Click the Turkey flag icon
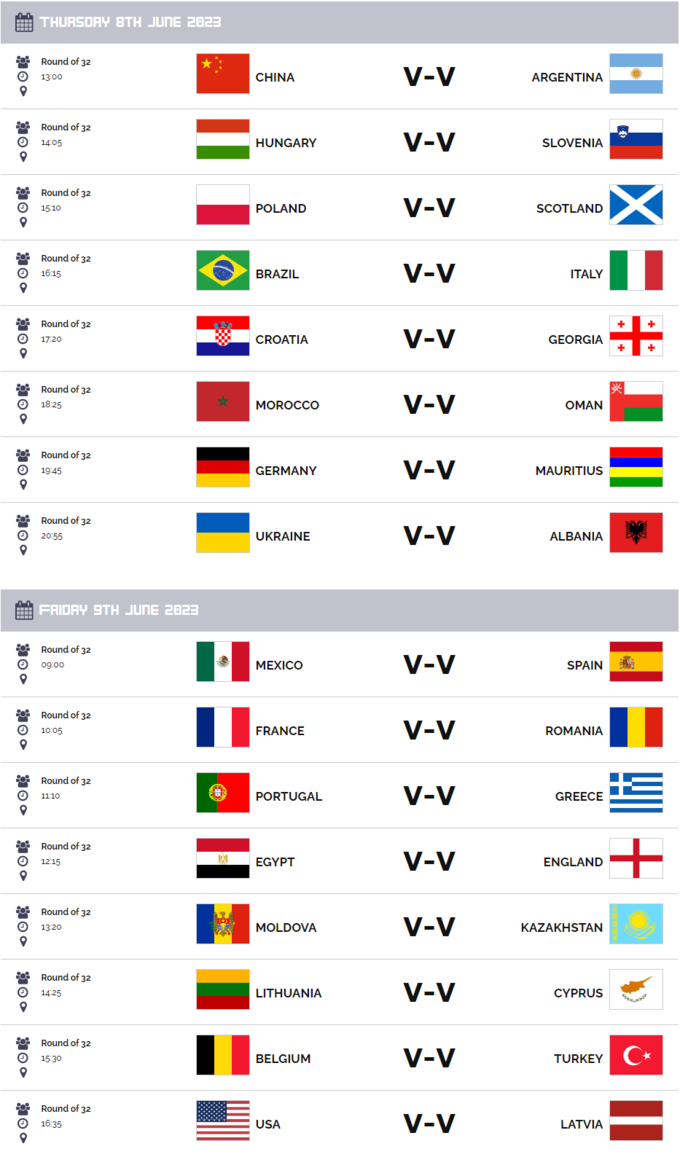Screen dimensions: 680x1157 point(636,1055)
